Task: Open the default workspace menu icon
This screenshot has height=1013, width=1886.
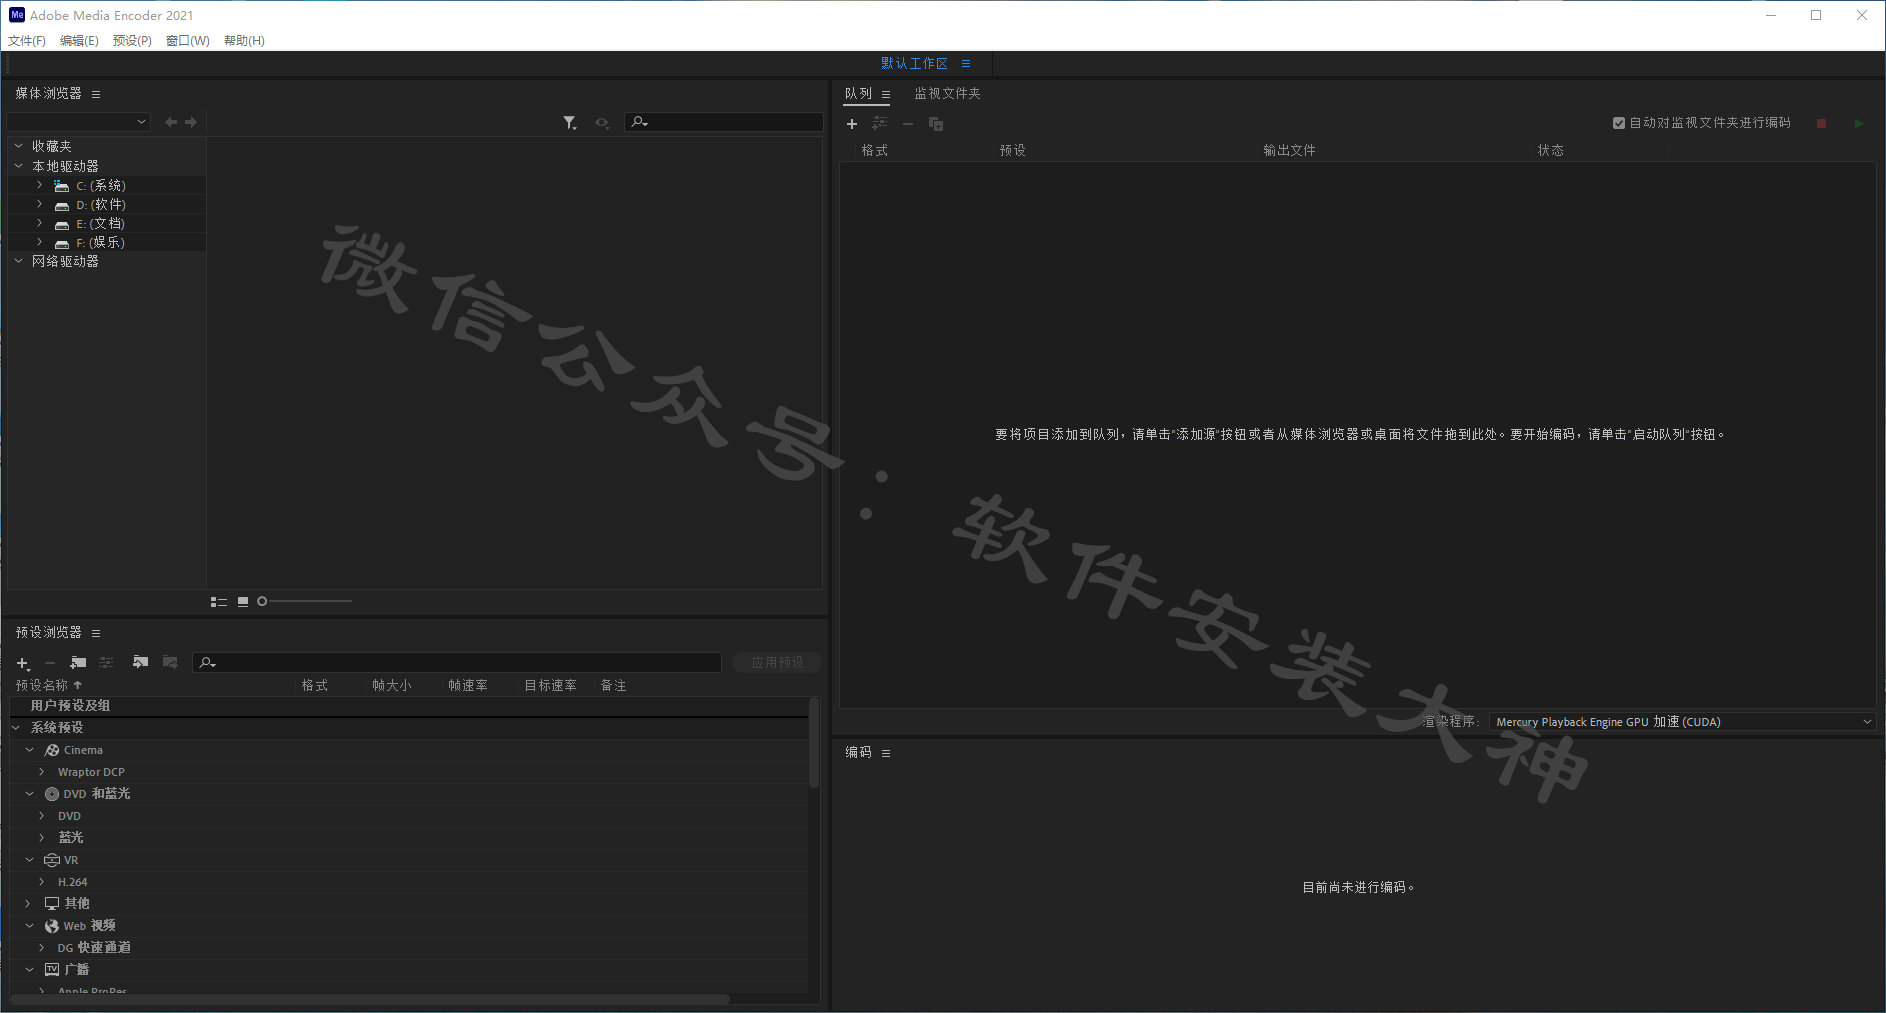Action: click(966, 63)
